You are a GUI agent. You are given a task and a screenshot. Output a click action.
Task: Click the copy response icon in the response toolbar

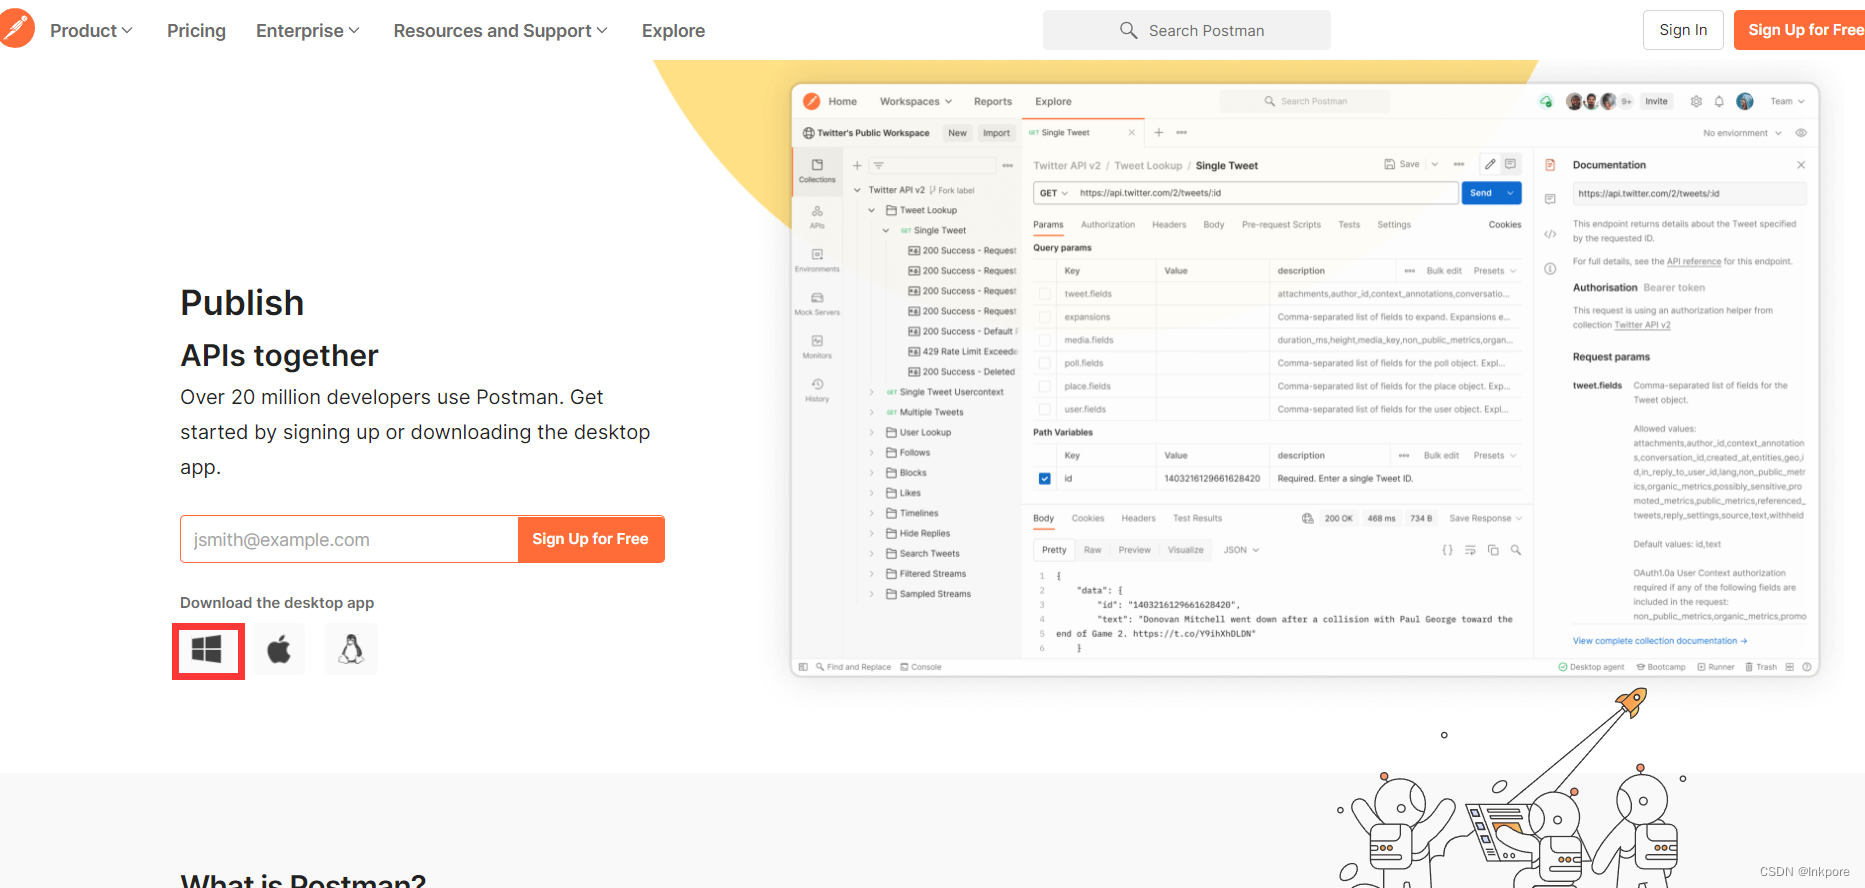point(1493,550)
